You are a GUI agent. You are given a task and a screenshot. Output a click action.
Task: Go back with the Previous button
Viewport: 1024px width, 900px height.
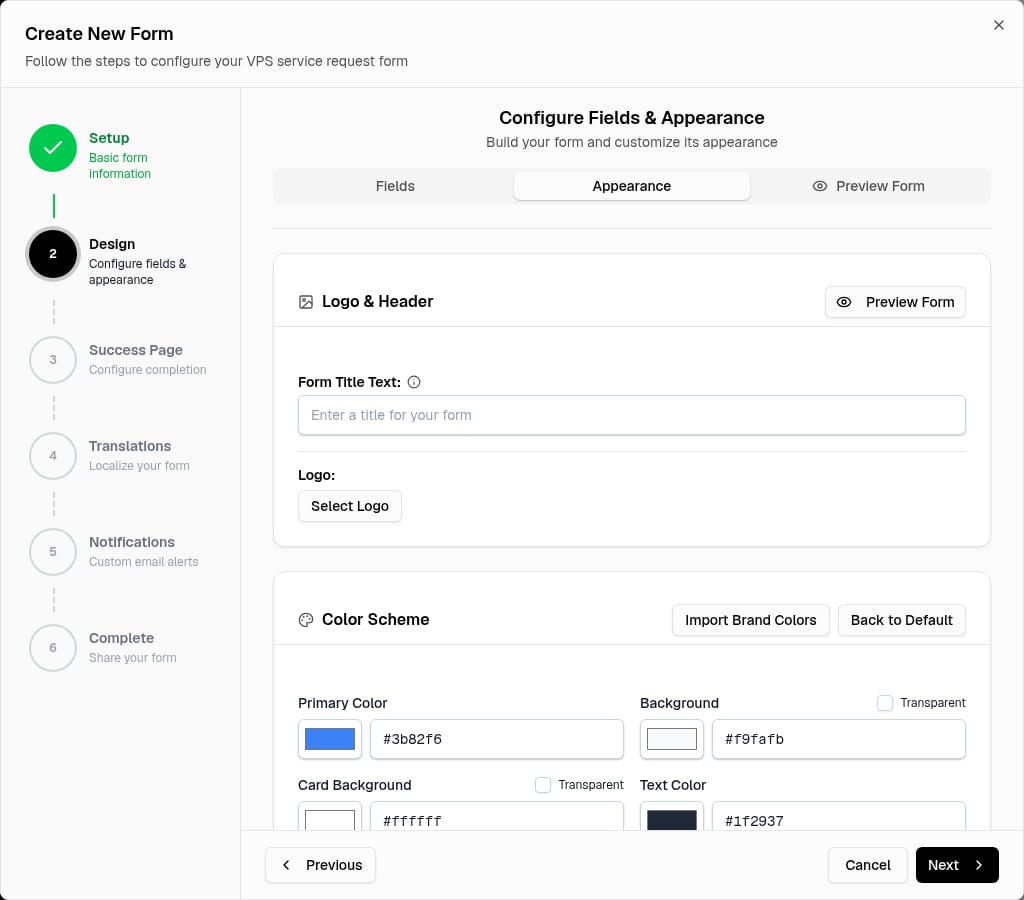(321, 865)
